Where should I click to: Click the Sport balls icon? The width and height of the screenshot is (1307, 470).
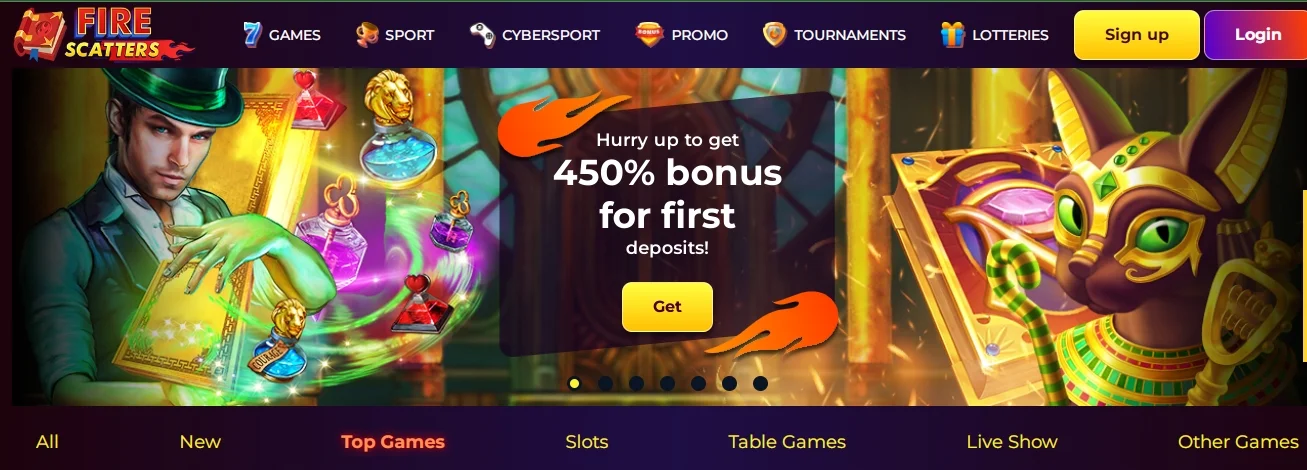tap(367, 35)
